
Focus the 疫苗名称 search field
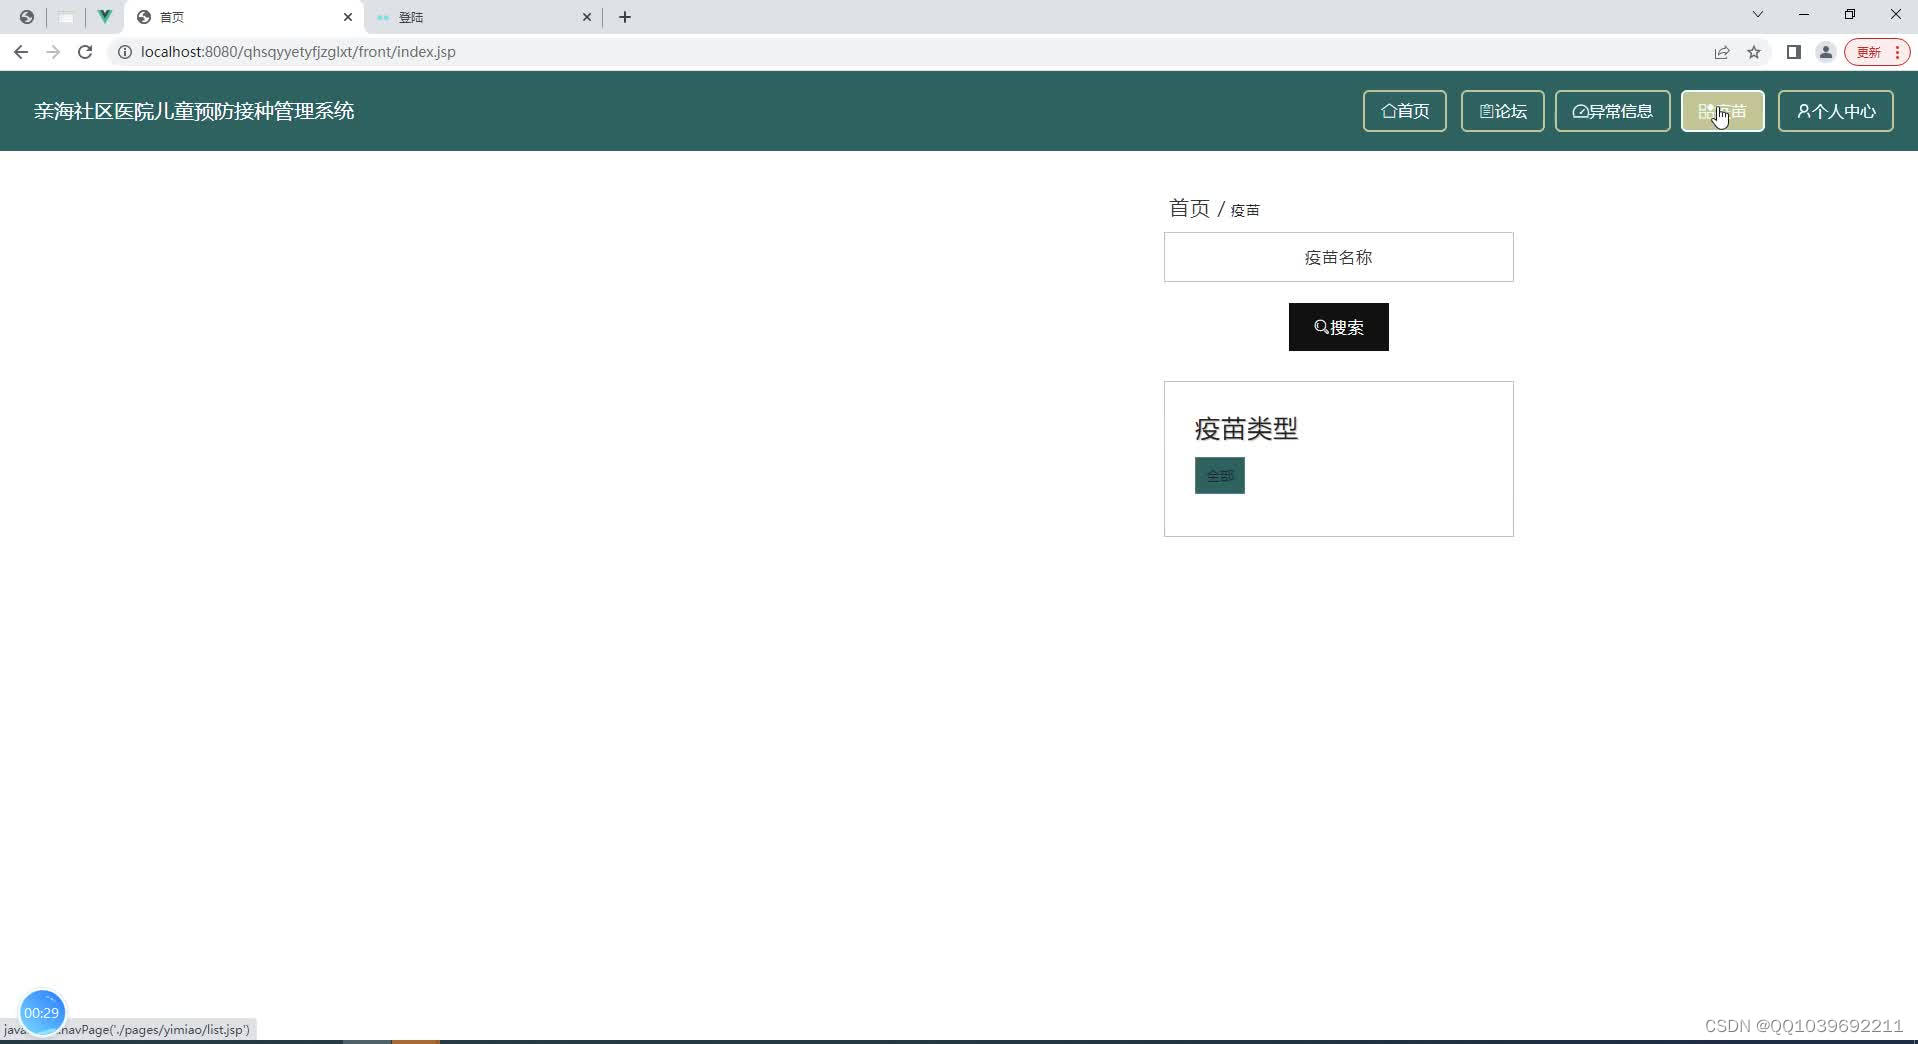click(x=1338, y=257)
